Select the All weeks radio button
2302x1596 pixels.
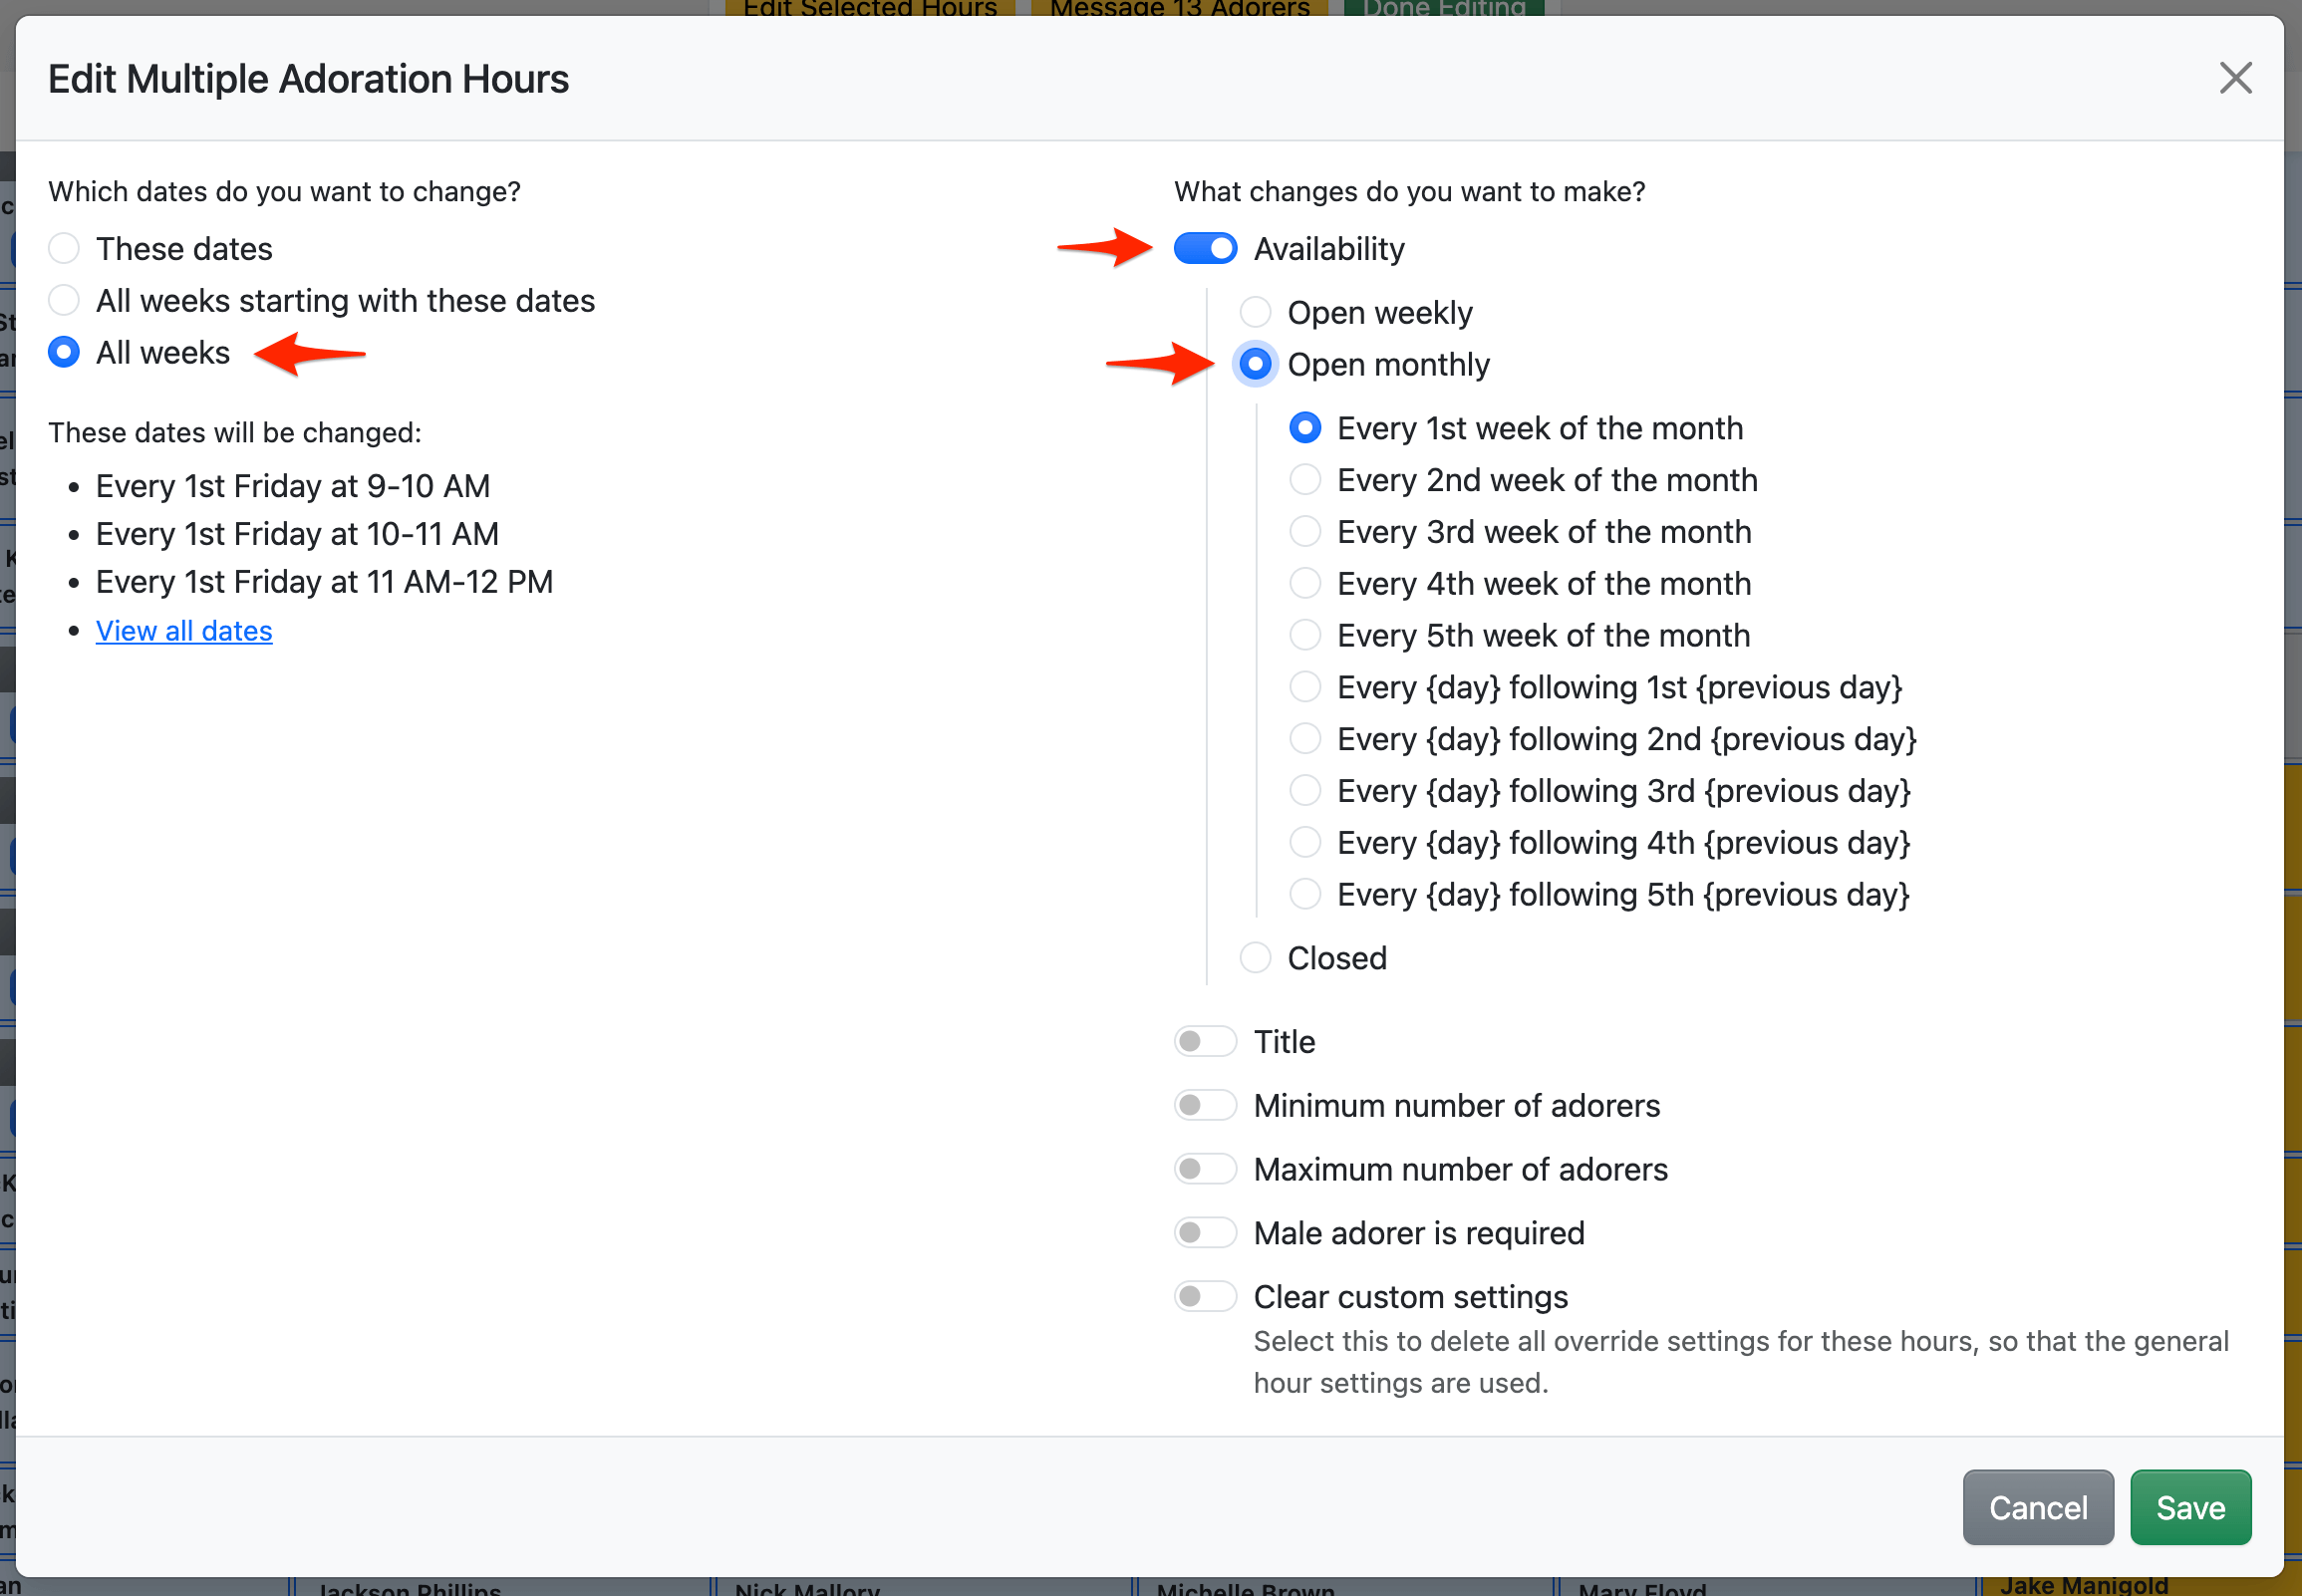click(x=64, y=352)
